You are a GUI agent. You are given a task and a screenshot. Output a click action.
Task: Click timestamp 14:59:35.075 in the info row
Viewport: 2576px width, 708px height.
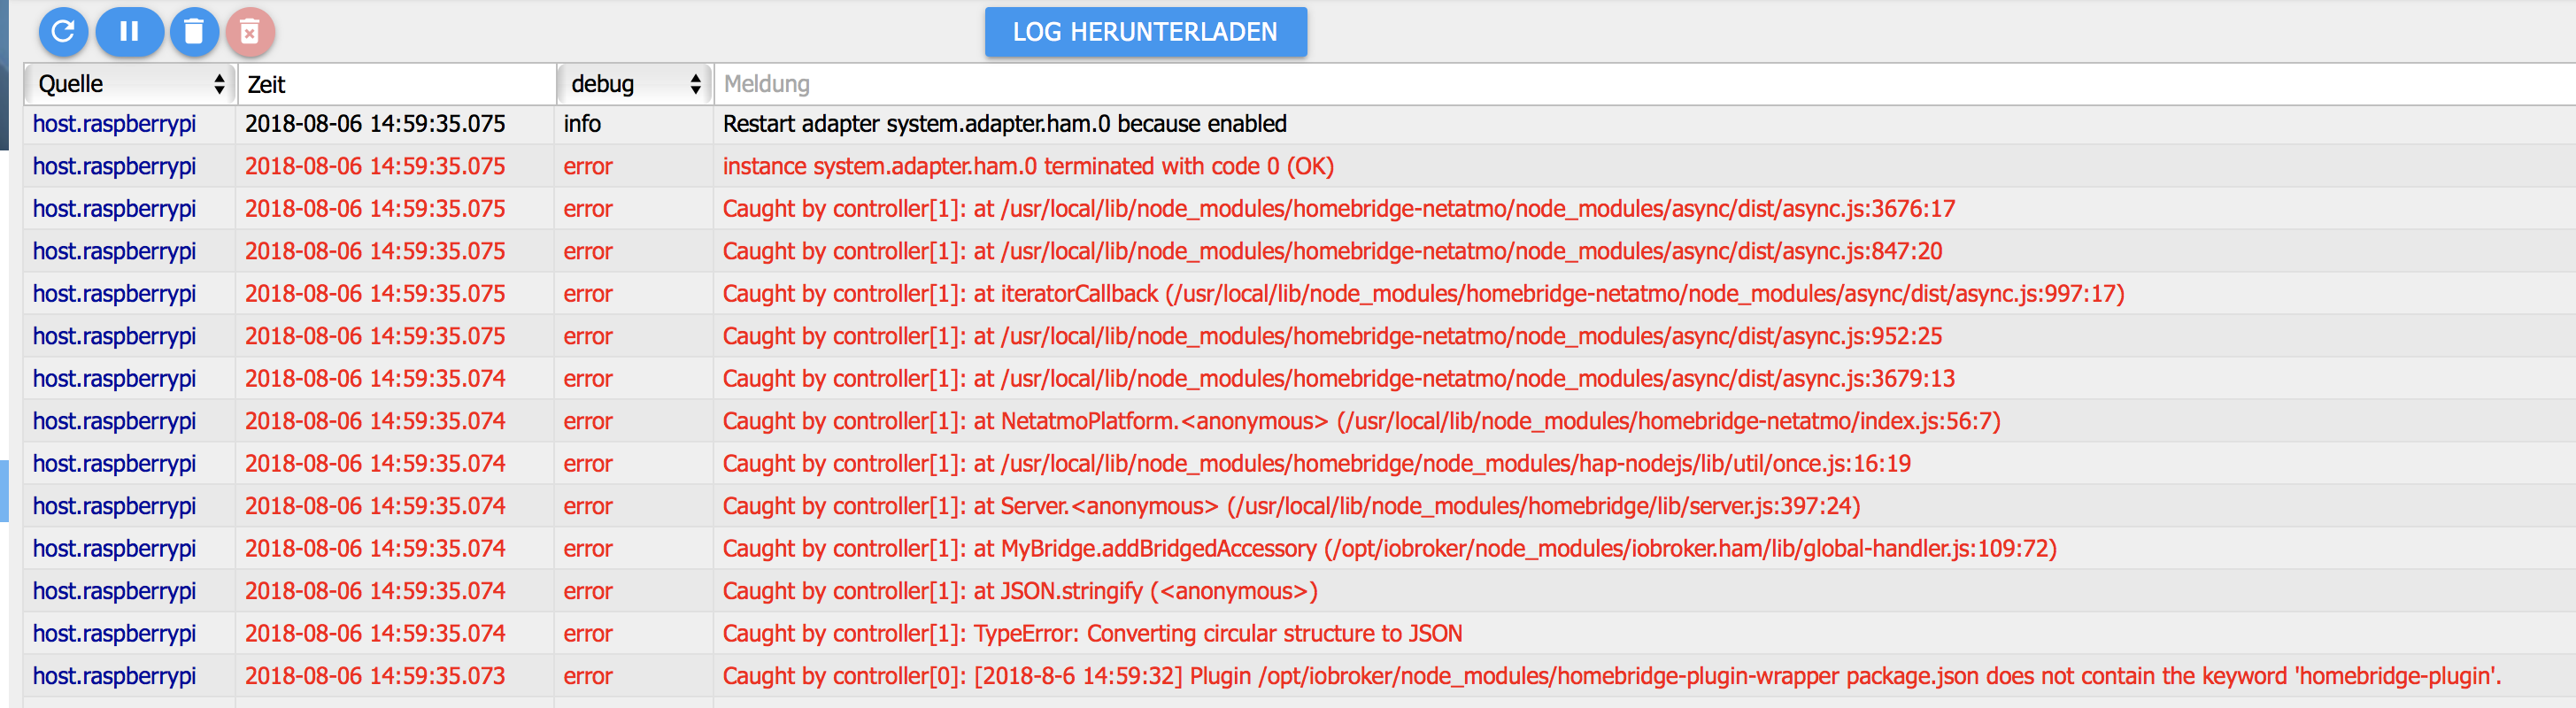375,124
